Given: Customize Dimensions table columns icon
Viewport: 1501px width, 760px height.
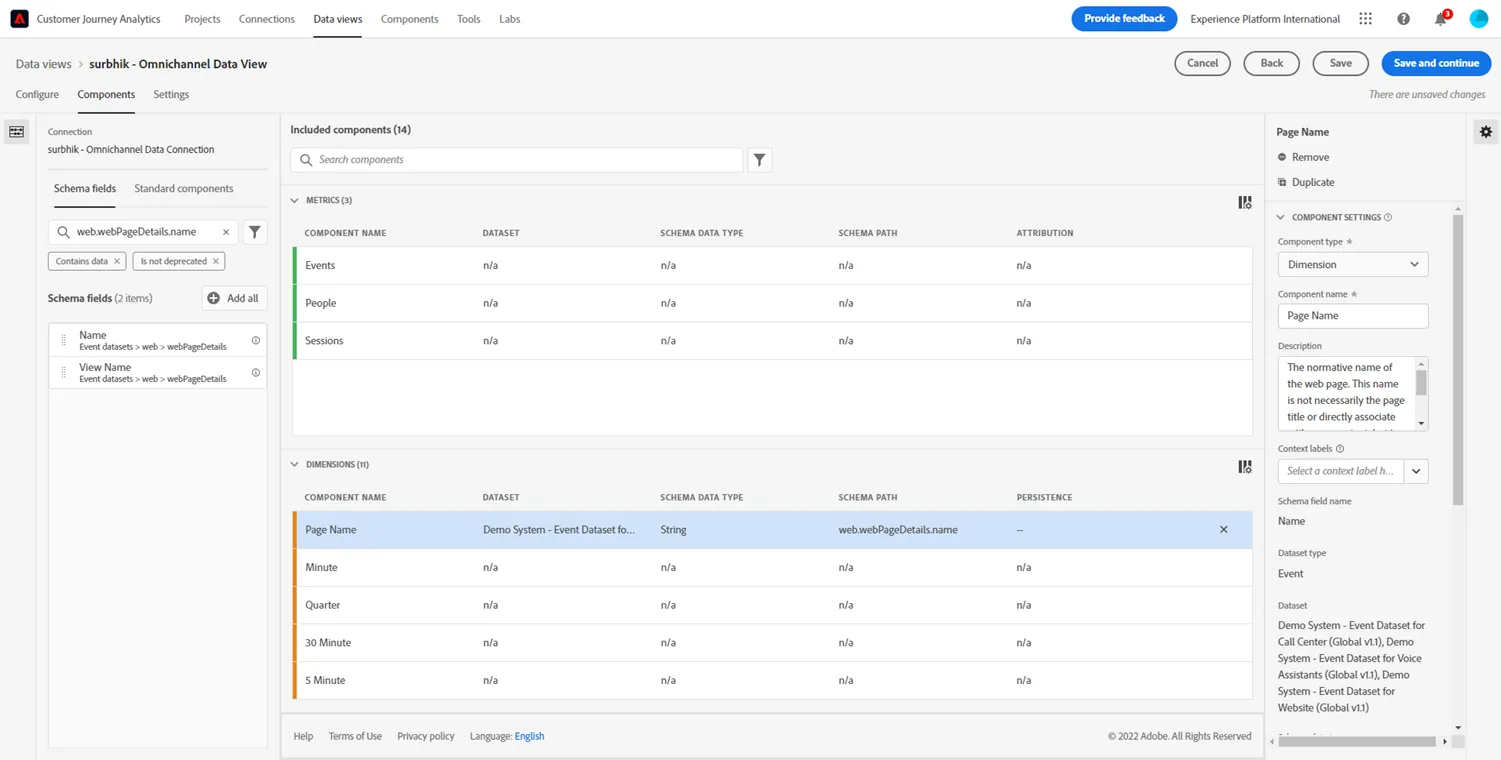Looking at the screenshot, I should (x=1245, y=467).
